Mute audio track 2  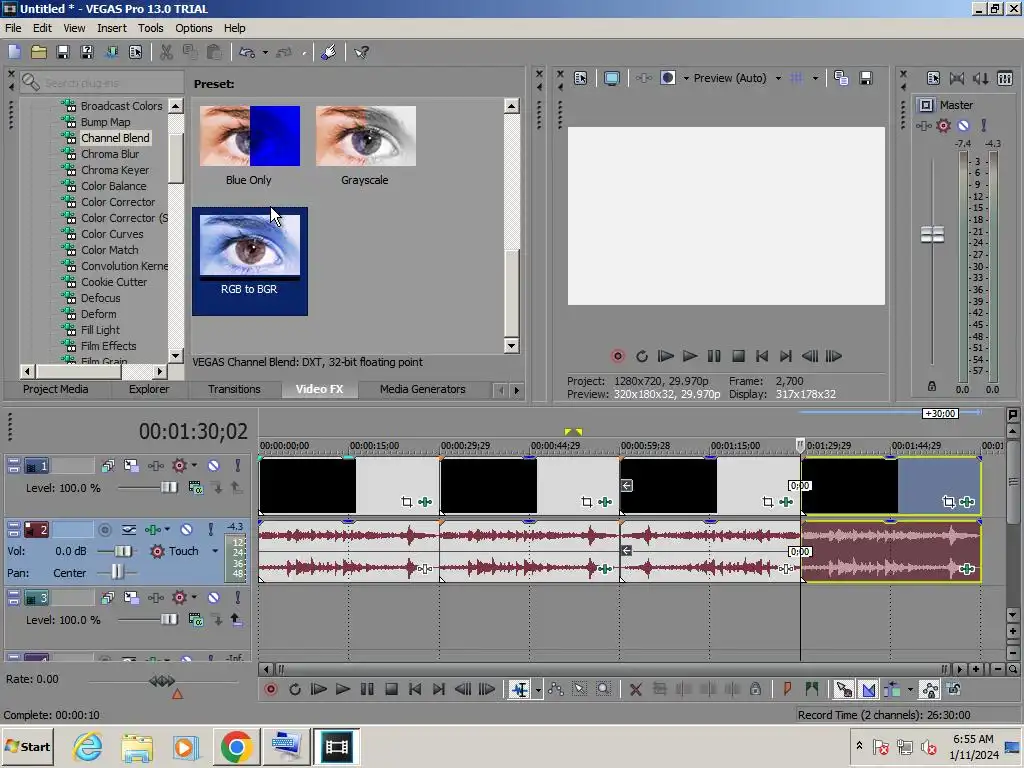click(186, 529)
